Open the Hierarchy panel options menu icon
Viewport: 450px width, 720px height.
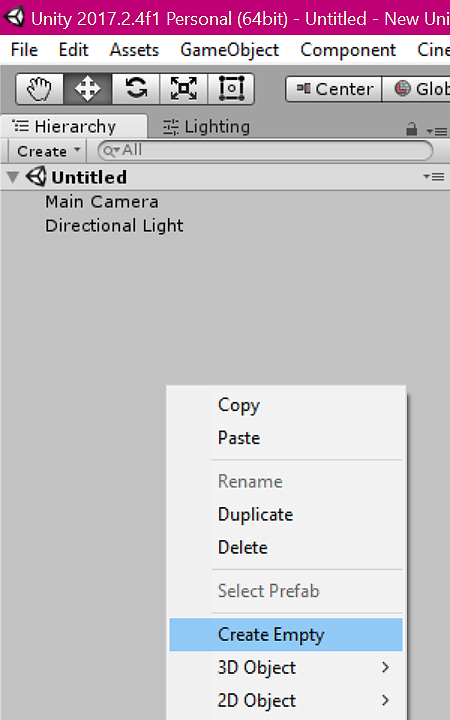437,131
